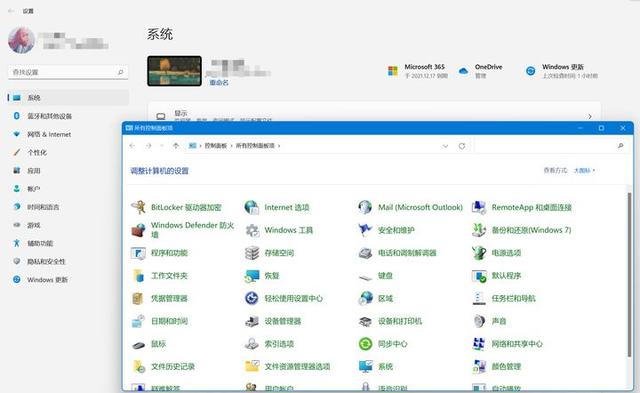Select 个性化 in Settings sidebar
The image size is (640, 393).
coord(68,153)
